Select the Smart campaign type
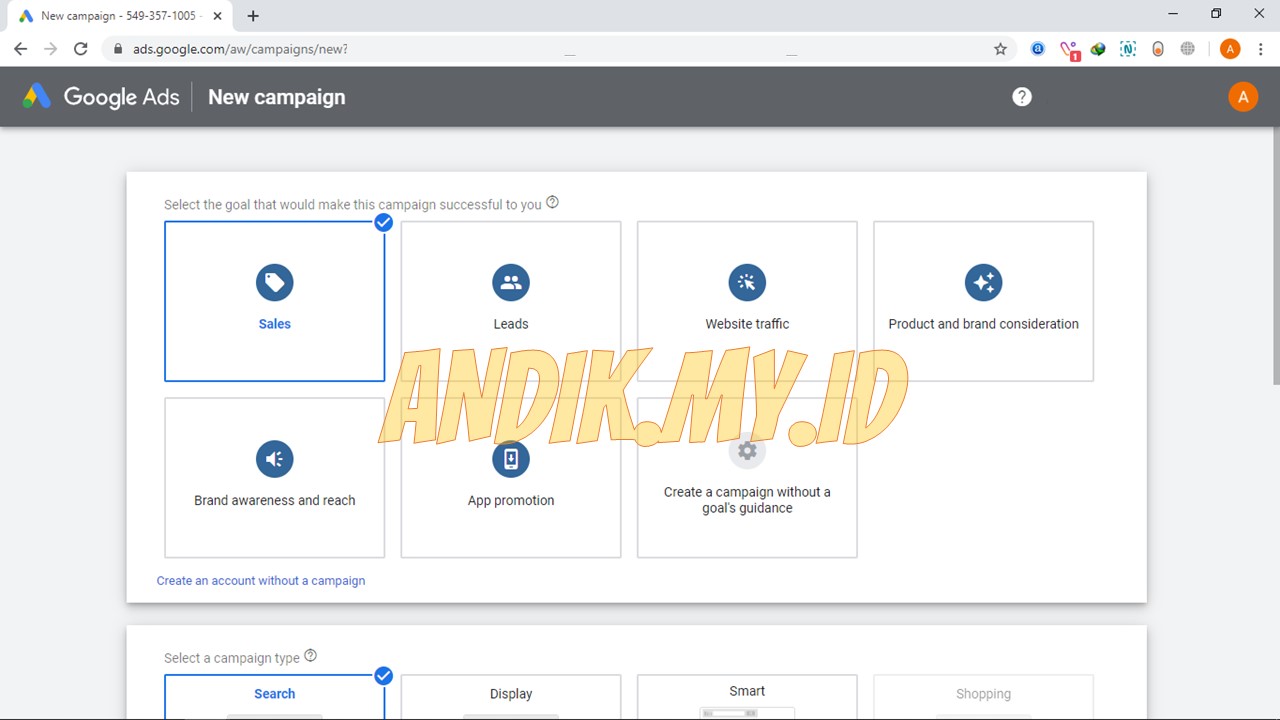The width and height of the screenshot is (1280, 720). [747, 697]
